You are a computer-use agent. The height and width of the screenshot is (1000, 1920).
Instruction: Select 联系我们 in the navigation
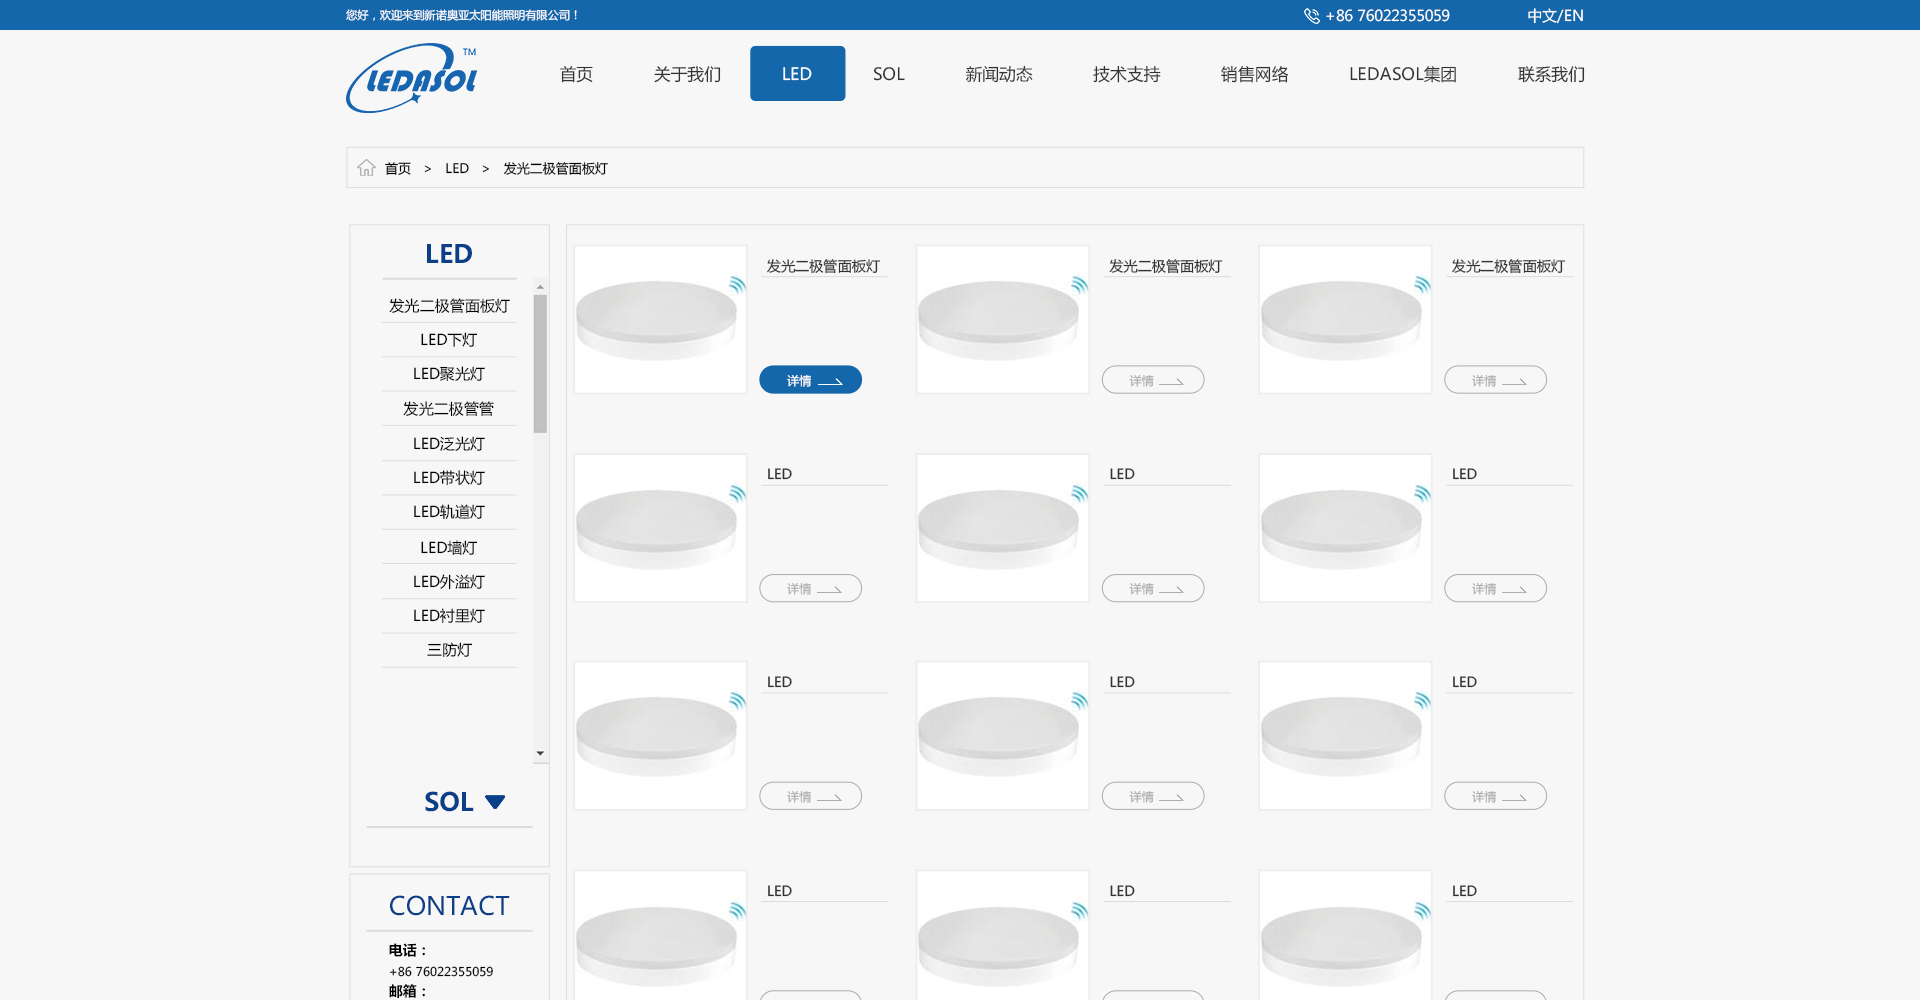(1550, 74)
